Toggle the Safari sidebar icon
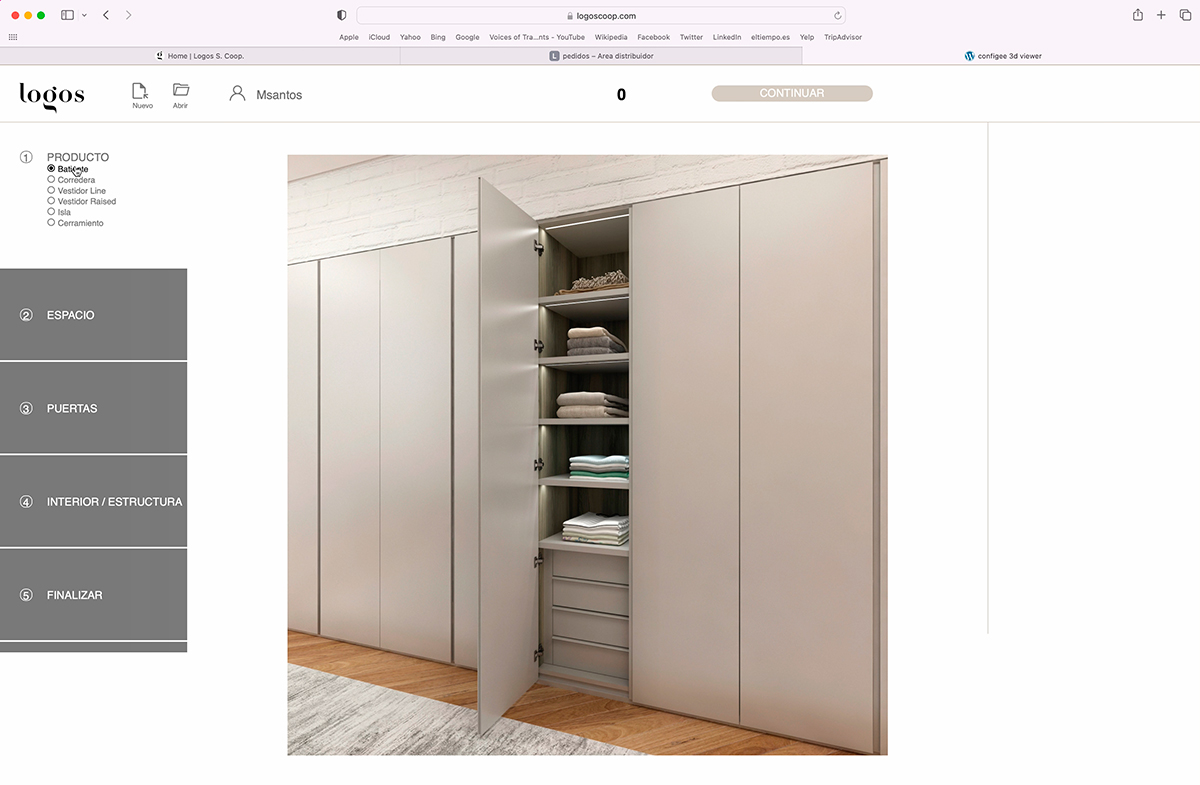 67,15
